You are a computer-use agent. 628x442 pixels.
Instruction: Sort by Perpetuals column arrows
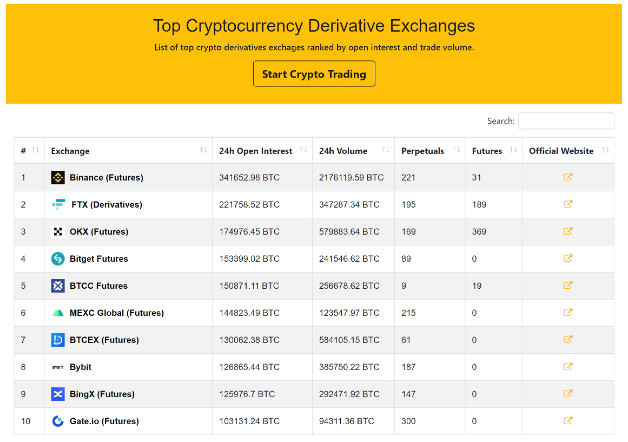pyautogui.click(x=456, y=150)
